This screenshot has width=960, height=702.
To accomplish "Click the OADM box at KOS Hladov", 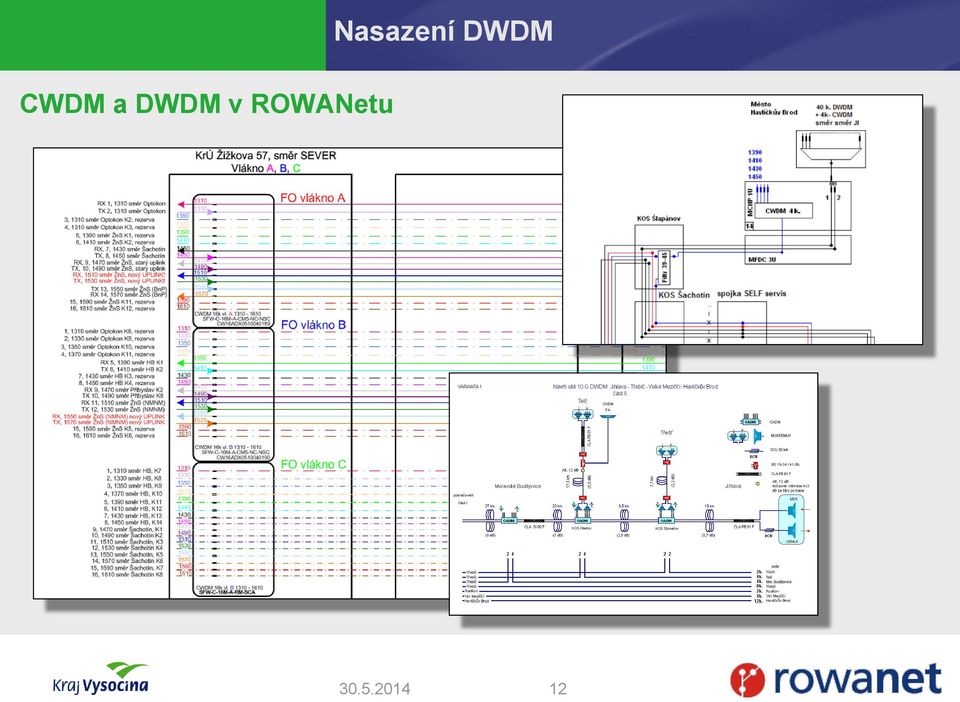I will (582, 520).
